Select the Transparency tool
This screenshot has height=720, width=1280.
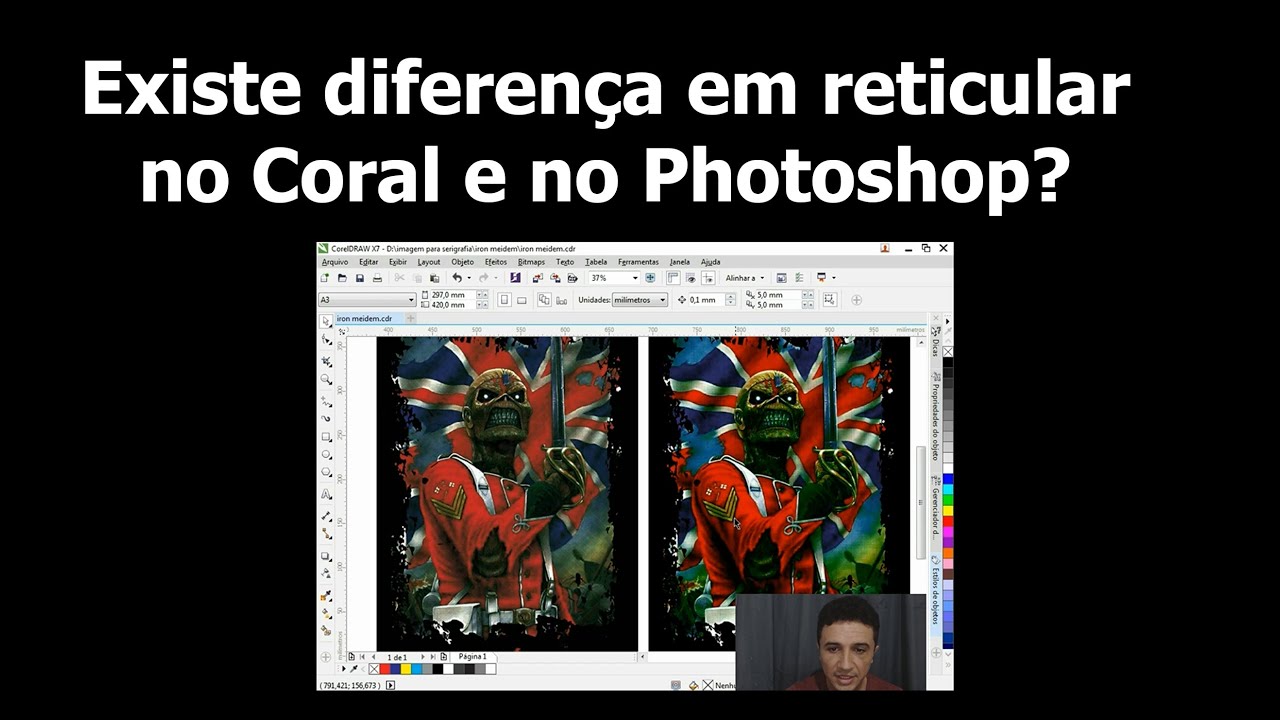coord(326,572)
